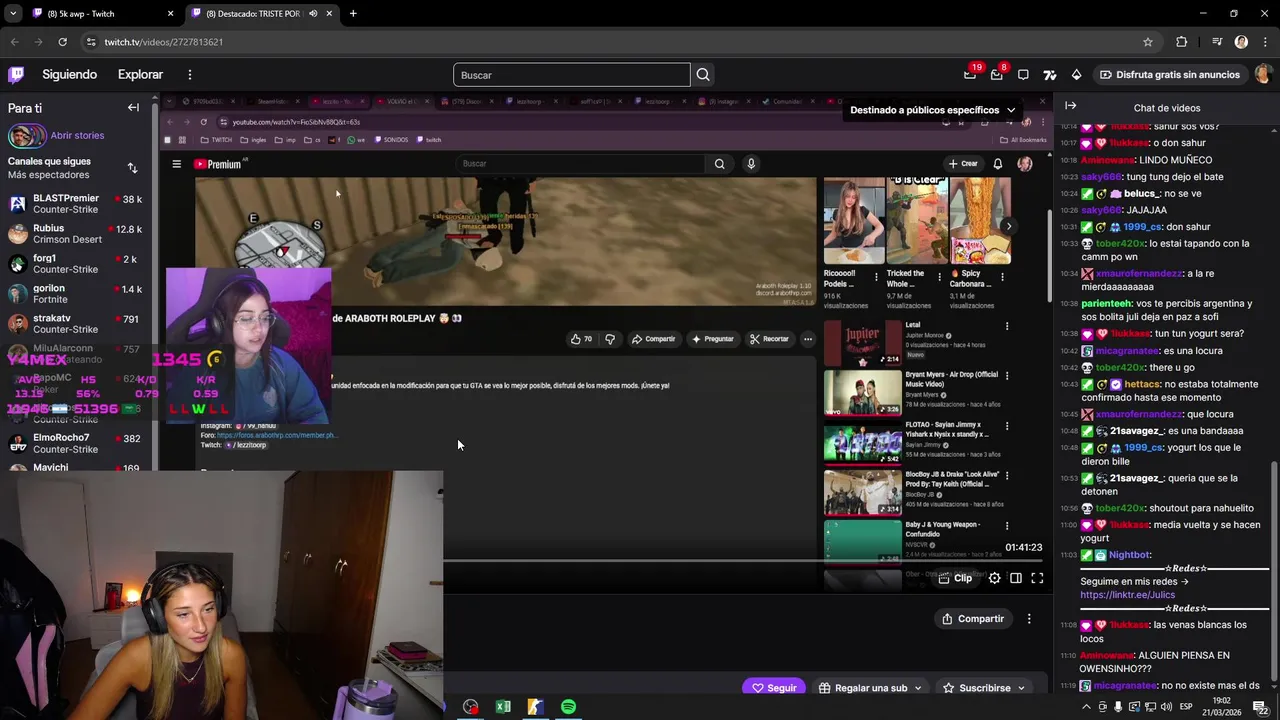Click the Nightbot username in chat
Viewport: 1280px width, 720px height.
point(1129,555)
